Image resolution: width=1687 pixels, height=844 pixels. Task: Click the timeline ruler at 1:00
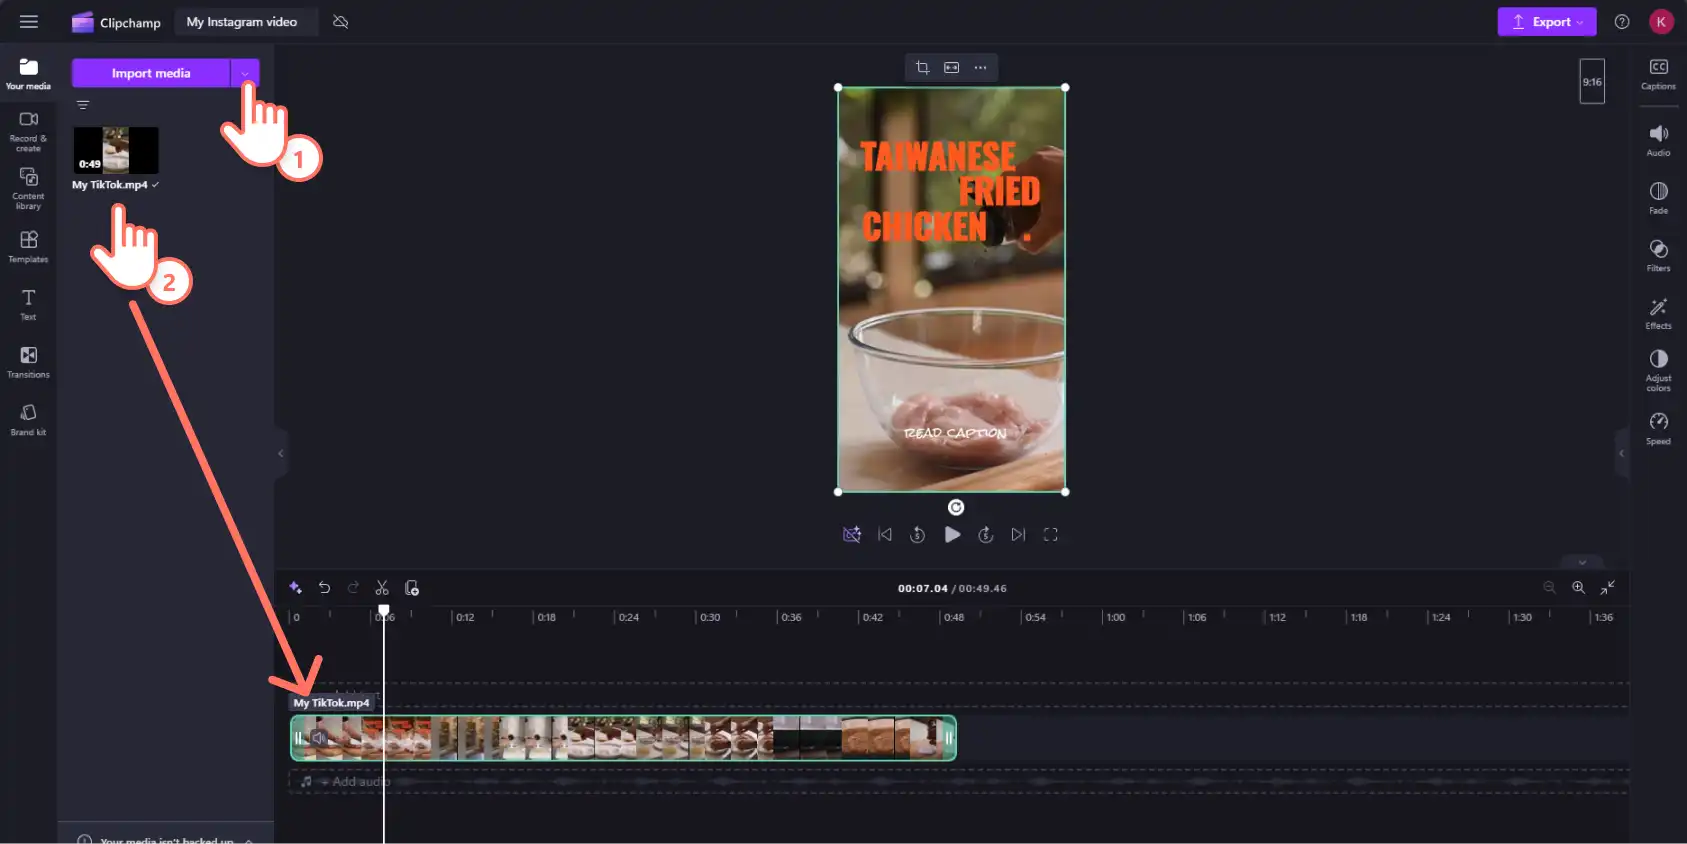pyautogui.click(x=1115, y=617)
